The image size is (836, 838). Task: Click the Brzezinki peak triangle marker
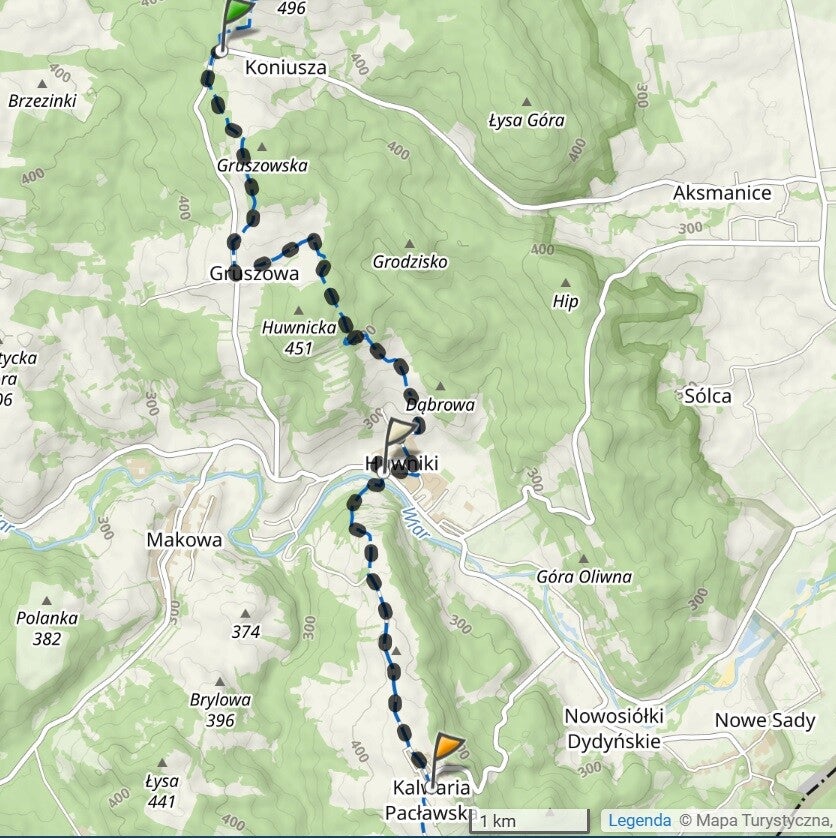pyautogui.click(x=42, y=83)
